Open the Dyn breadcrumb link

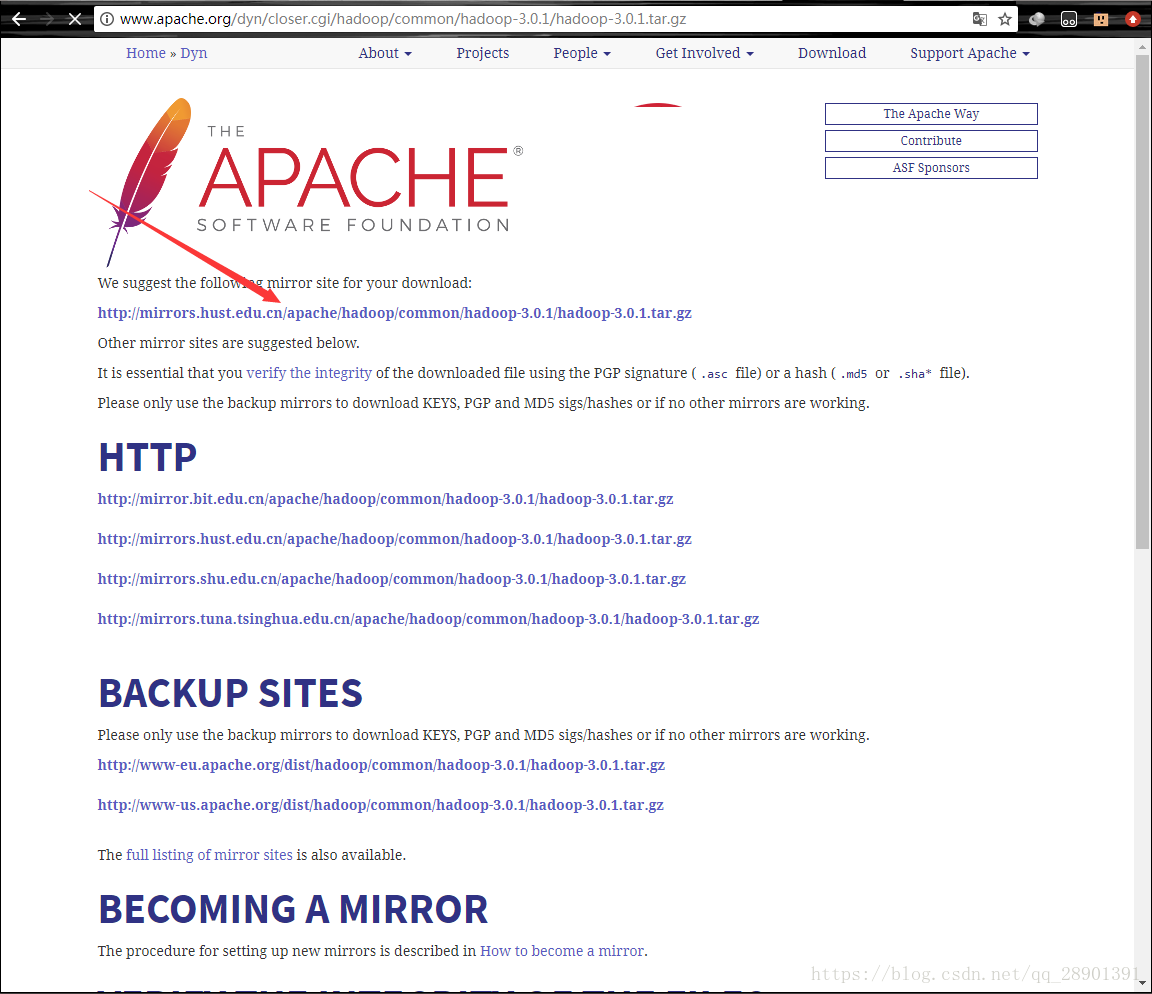pyautogui.click(x=194, y=53)
